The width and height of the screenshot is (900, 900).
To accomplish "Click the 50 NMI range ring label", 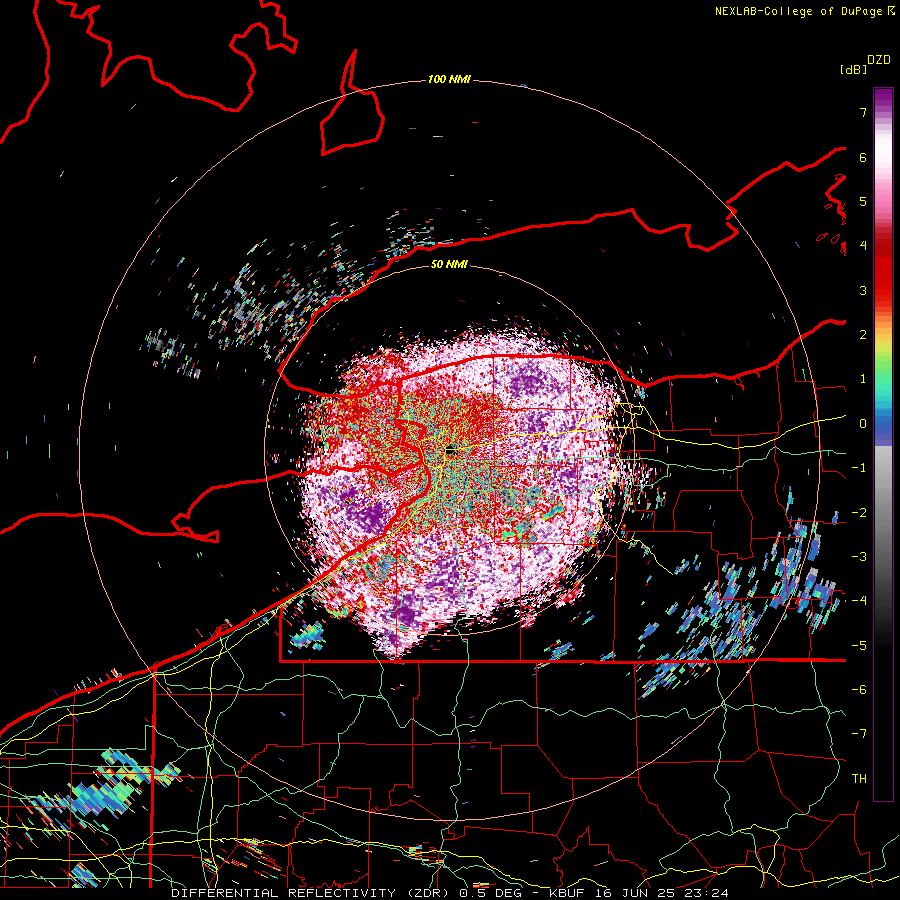I will pyautogui.click(x=449, y=264).
